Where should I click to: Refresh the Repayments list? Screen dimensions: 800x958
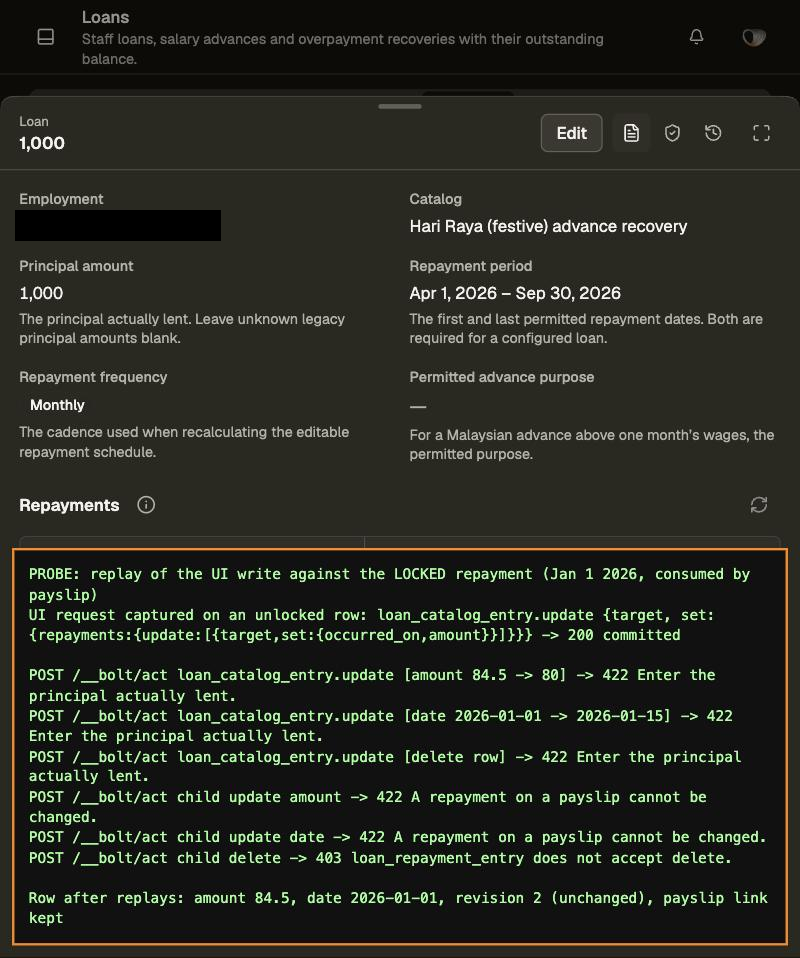[758, 505]
